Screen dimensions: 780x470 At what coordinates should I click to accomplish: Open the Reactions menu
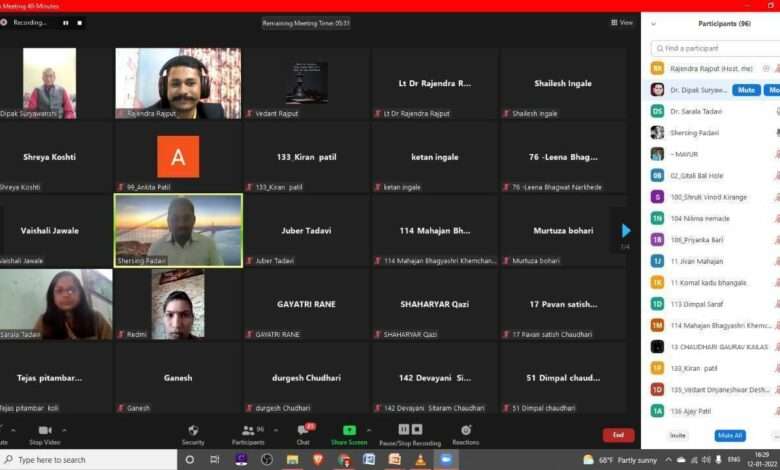pos(465,431)
